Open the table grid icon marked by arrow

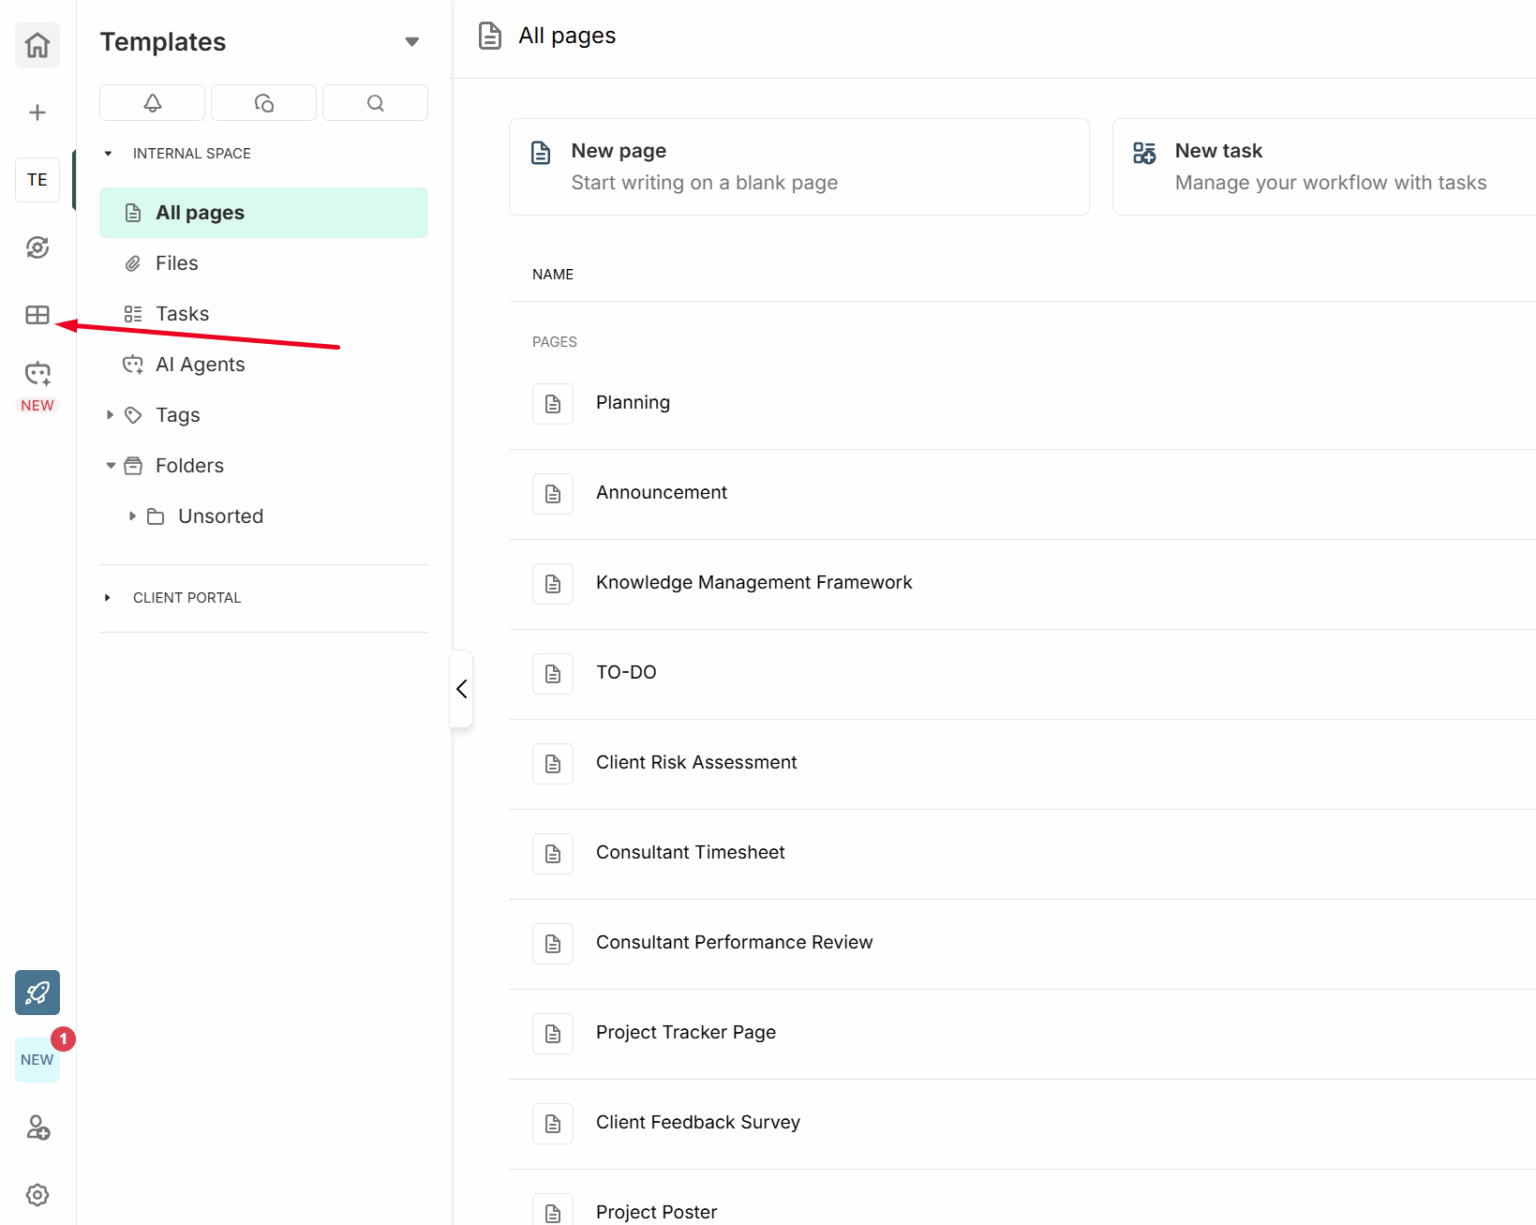(37, 314)
